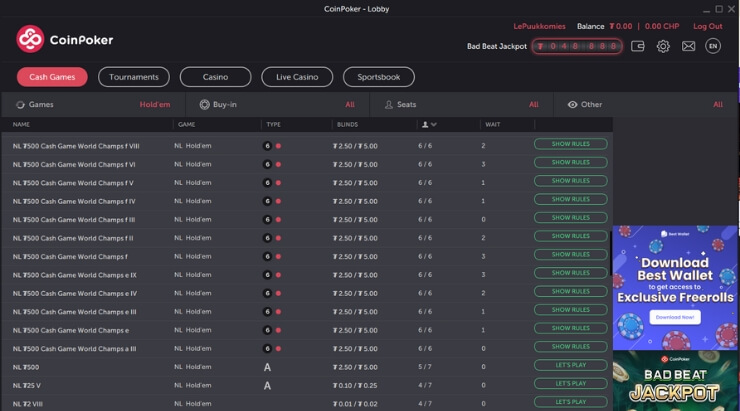
Task: Open the mail inbox icon
Action: click(x=688, y=46)
